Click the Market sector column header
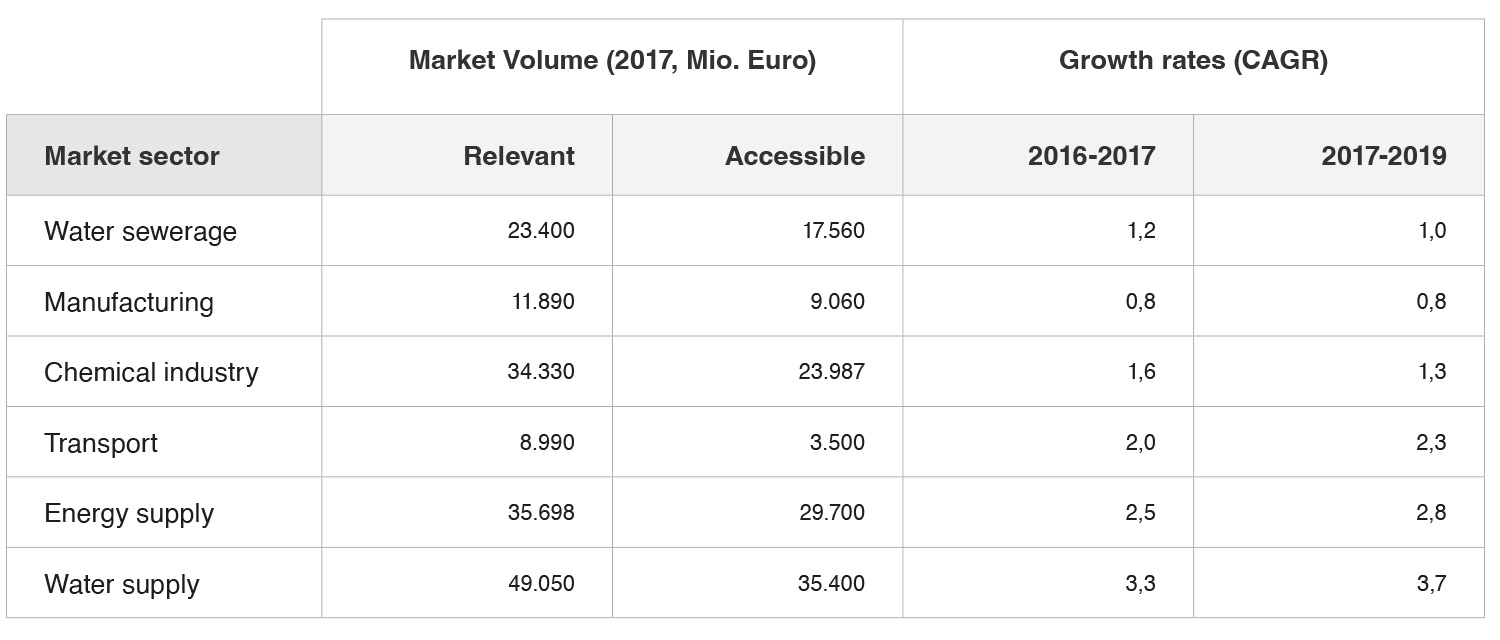This screenshot has height=640, width=1500. 131,156
